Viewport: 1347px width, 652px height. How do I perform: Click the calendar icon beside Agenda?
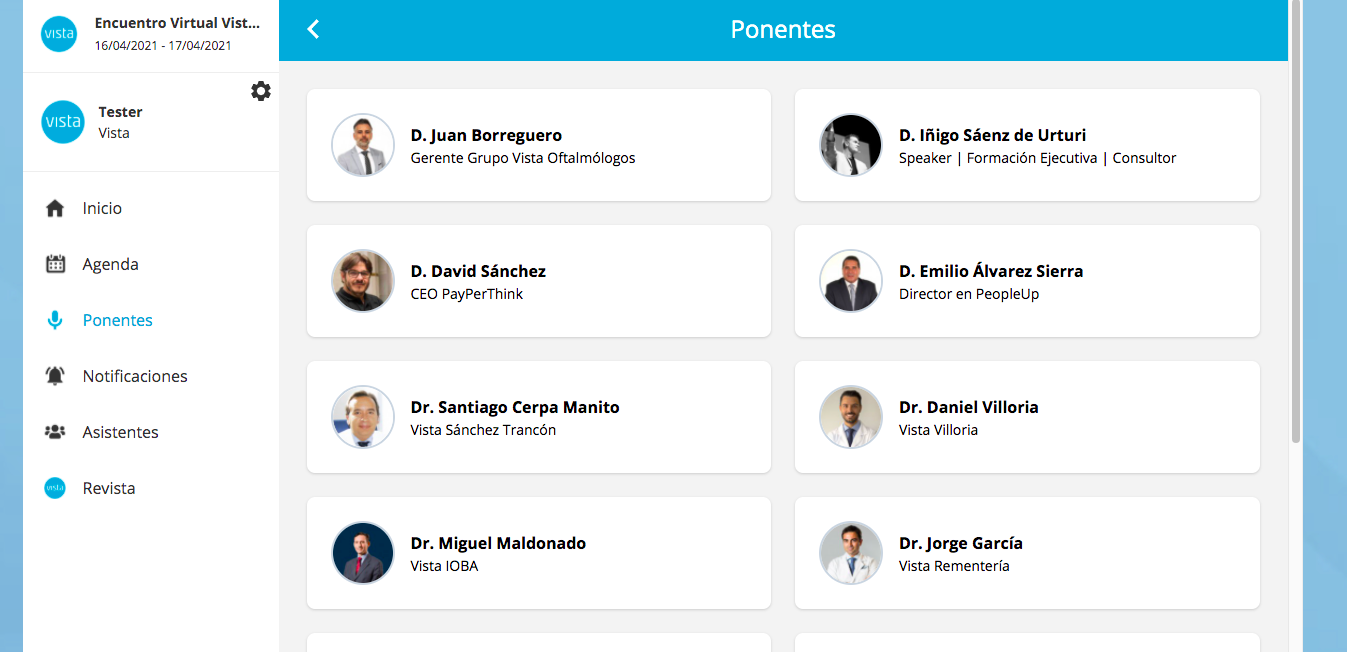(x=55, y=265)
